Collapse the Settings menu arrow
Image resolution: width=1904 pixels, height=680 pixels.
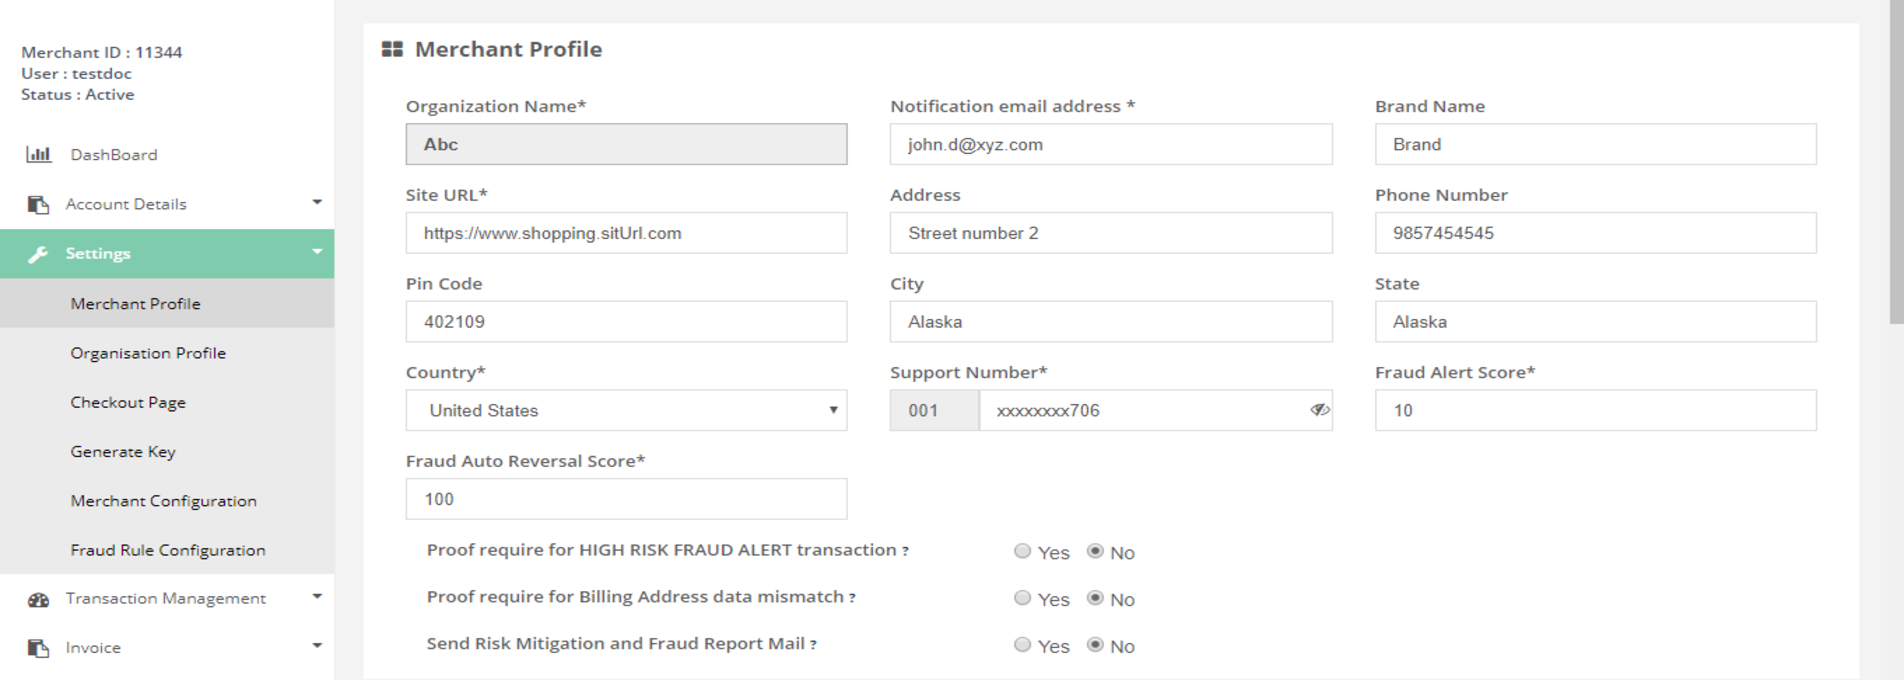317,252
